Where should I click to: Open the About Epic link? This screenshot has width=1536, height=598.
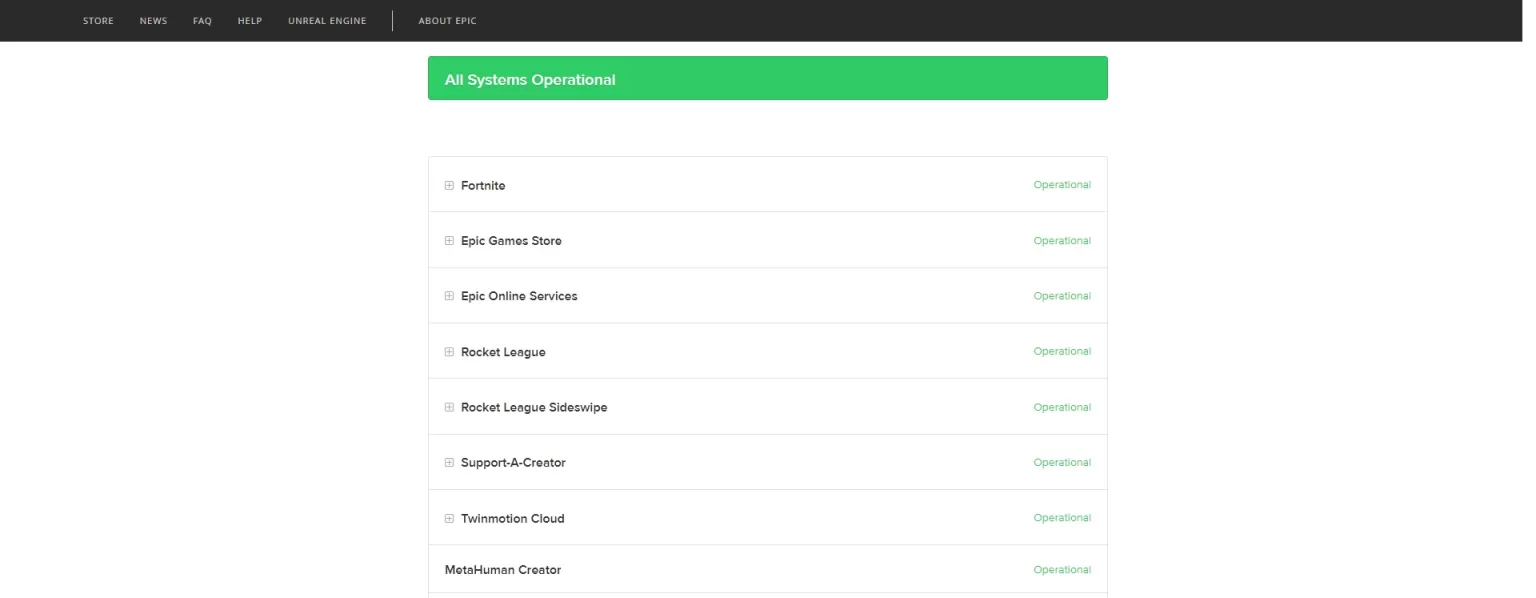point(447,21)
